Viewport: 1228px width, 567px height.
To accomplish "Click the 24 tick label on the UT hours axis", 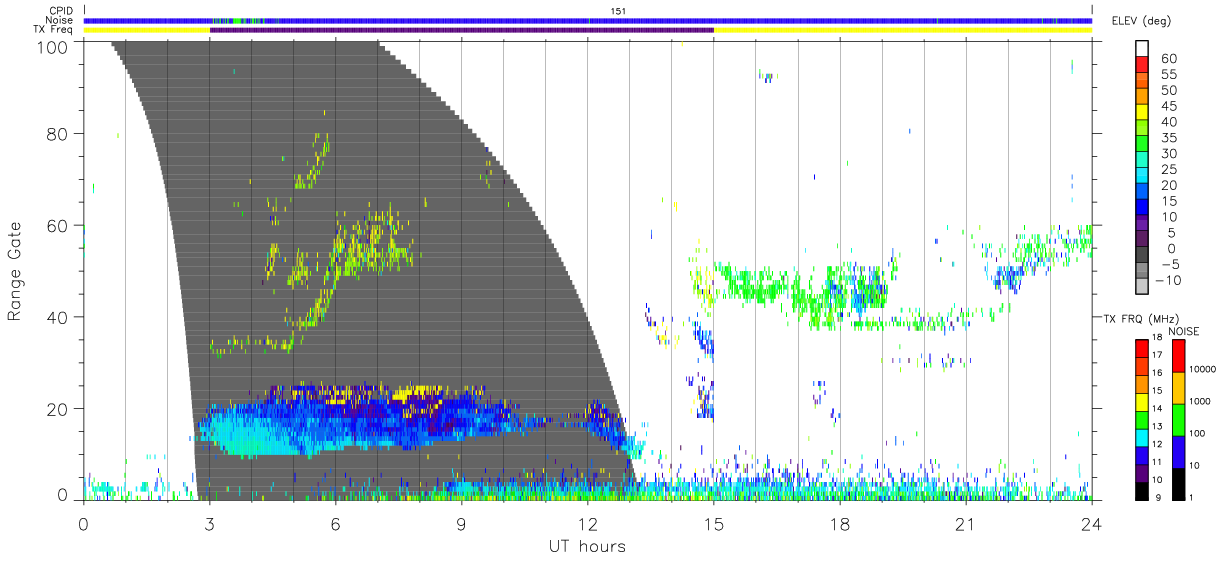I will [1092, 524].
